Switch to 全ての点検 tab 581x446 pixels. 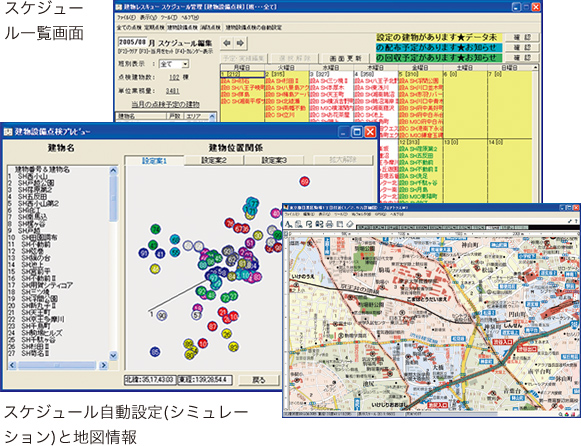(x=129, y=27)
